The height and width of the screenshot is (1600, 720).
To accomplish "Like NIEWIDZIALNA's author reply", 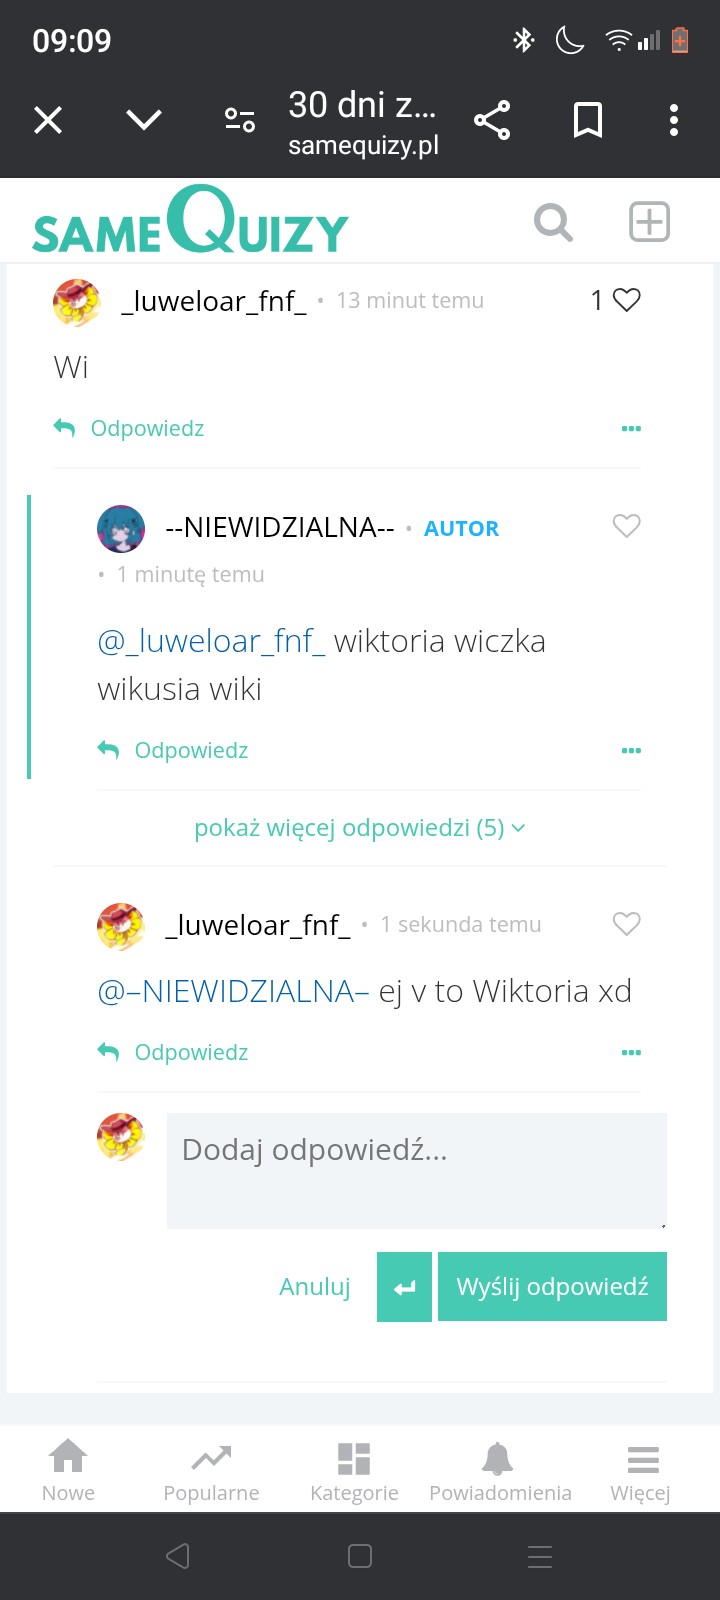I will [626, 526].
